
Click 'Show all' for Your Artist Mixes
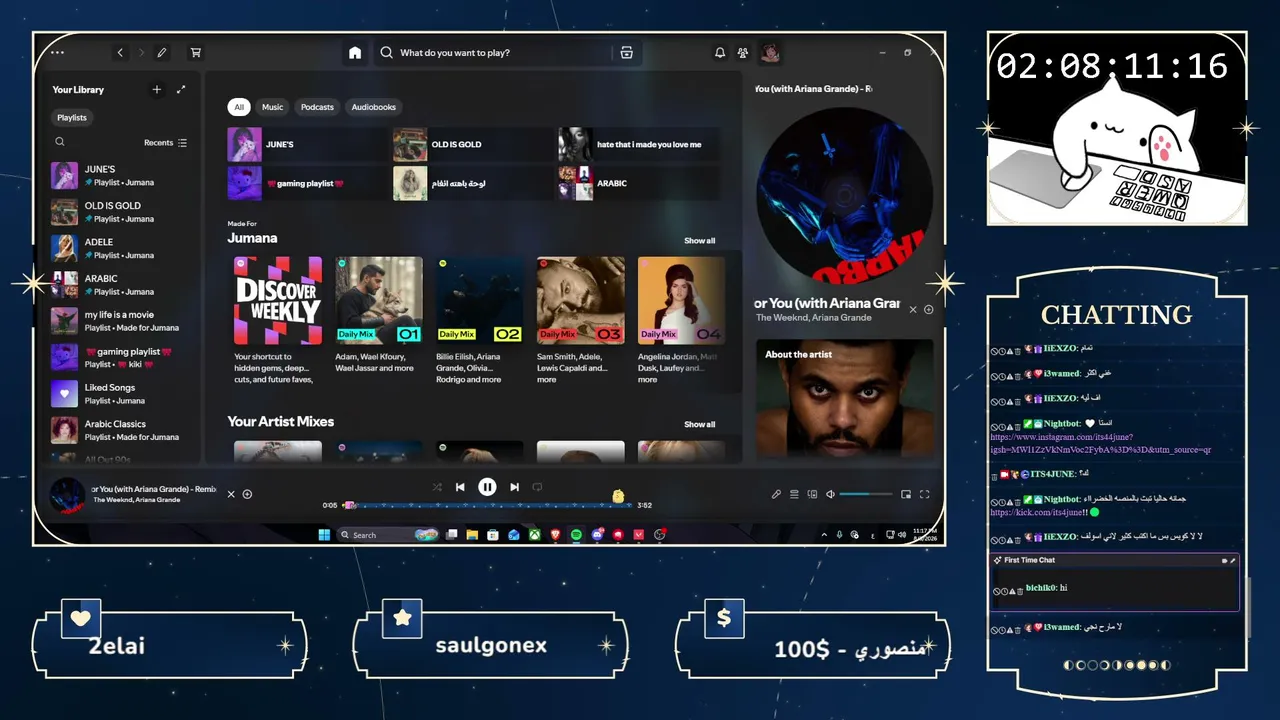pyautogui.click(x=700, y=424)
